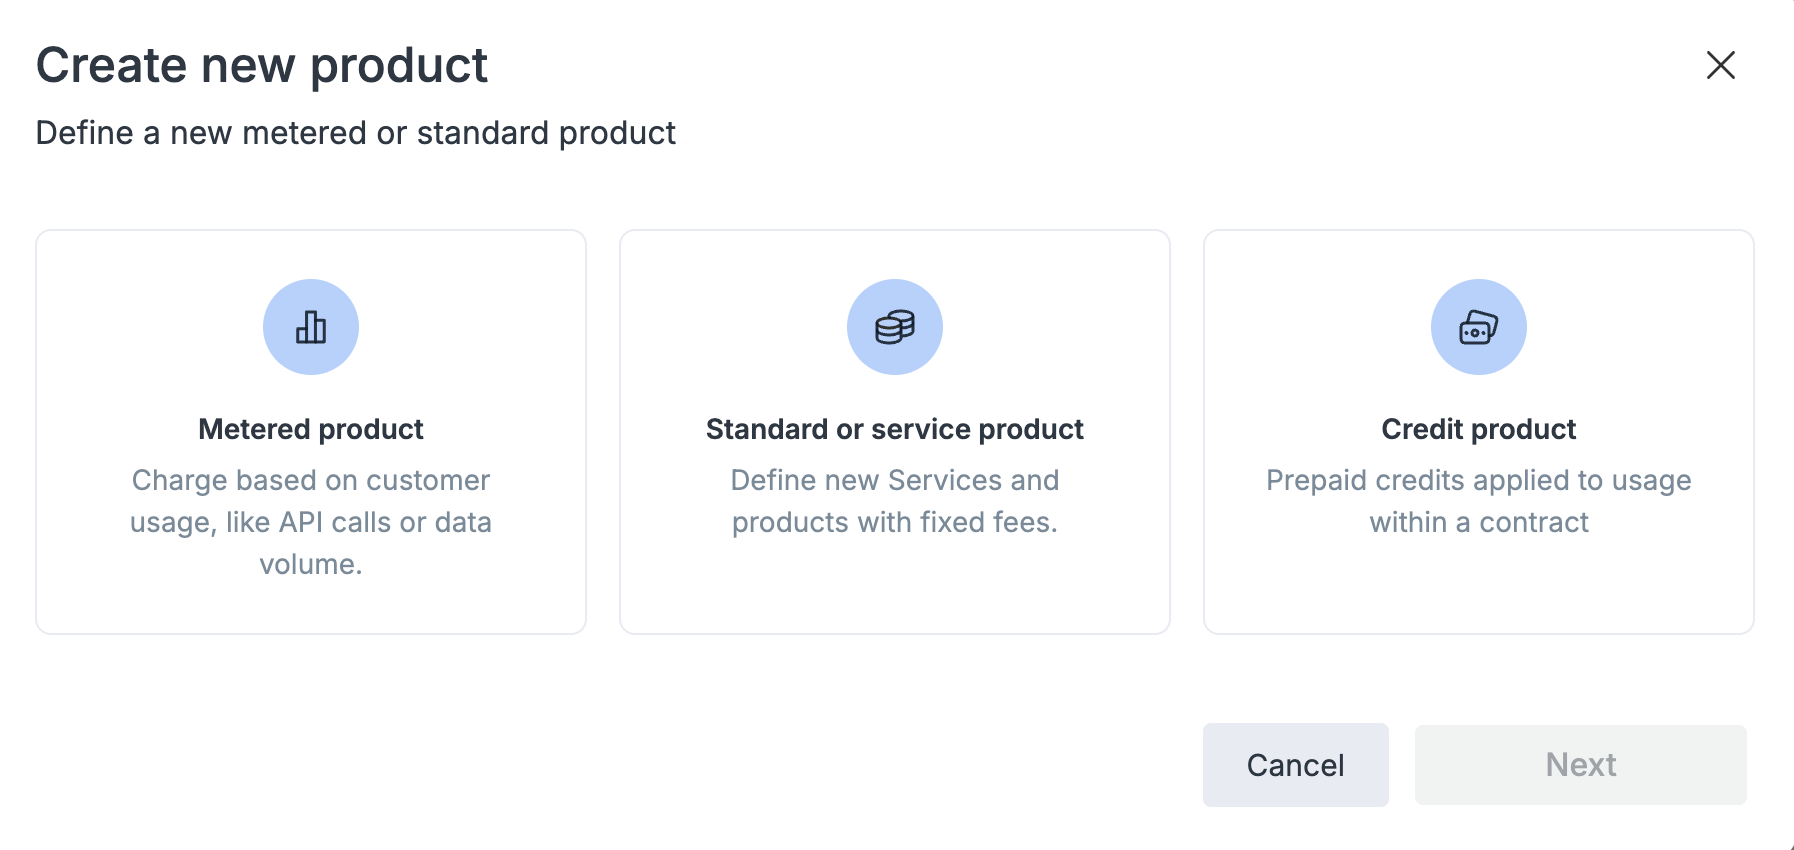Click the "Define a new metered or standard product" subtitle
Image resolution: width=1794 pixels, height=850 pixels.
356,133
